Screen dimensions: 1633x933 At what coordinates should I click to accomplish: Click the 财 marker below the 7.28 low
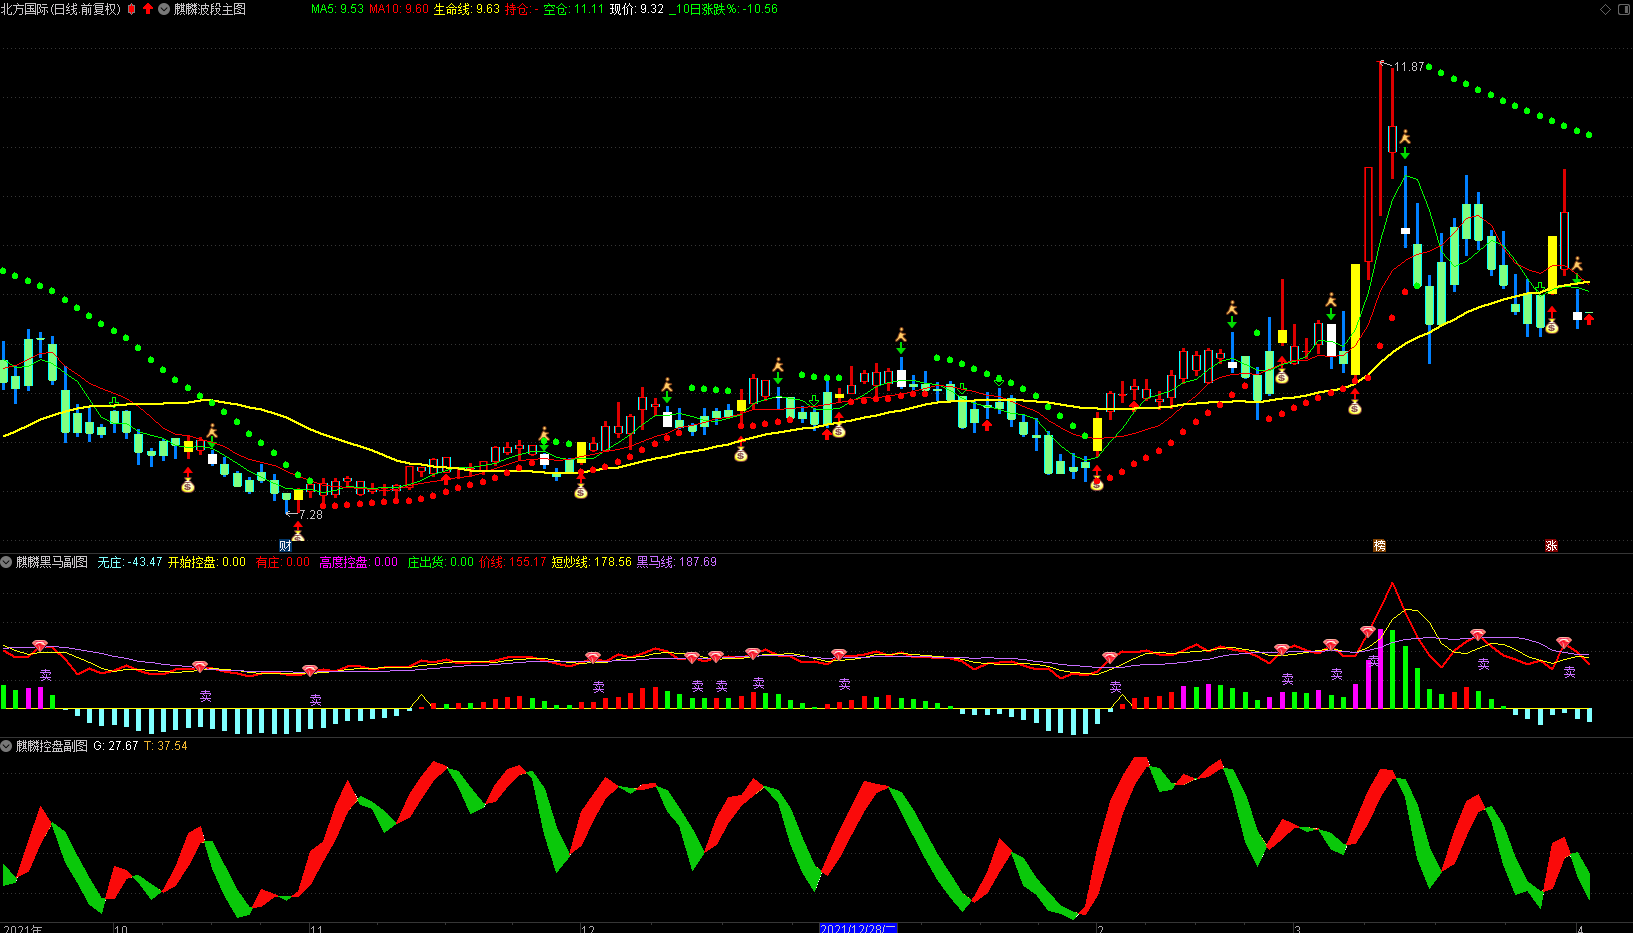coord(285,546)
